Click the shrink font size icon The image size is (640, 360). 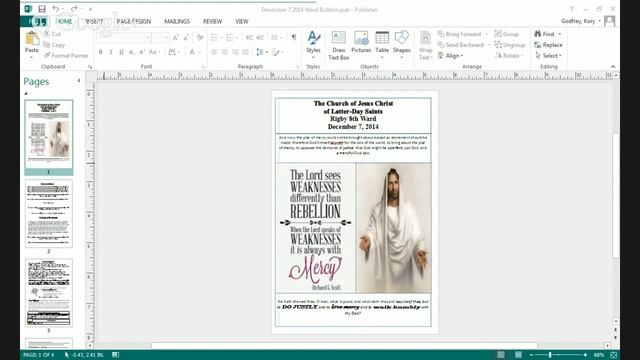click(x=186, y=38)
